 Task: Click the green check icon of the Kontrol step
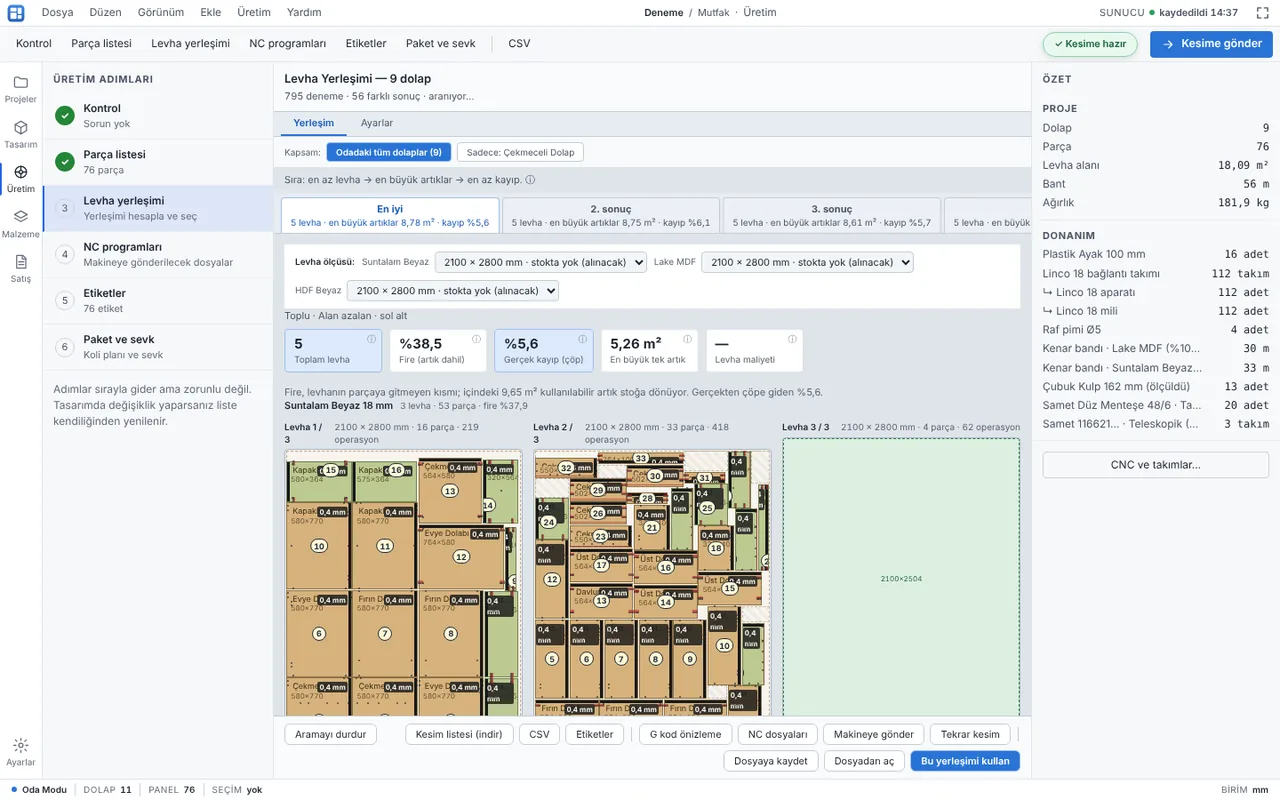pyautogui.click(x=65, y=116)
